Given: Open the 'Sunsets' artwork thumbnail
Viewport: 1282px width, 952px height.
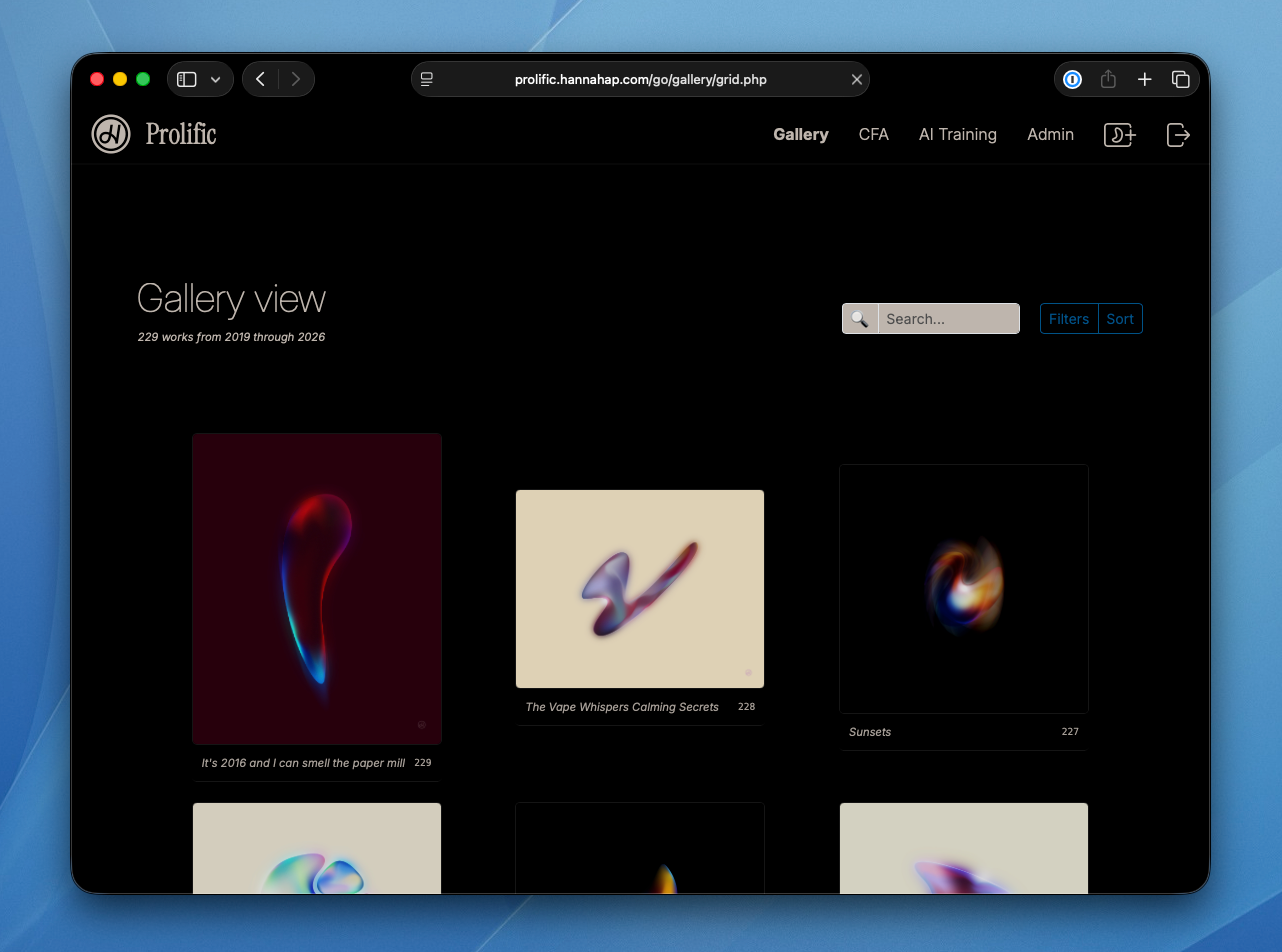Looking at the screenshot, I should [964, 589].
